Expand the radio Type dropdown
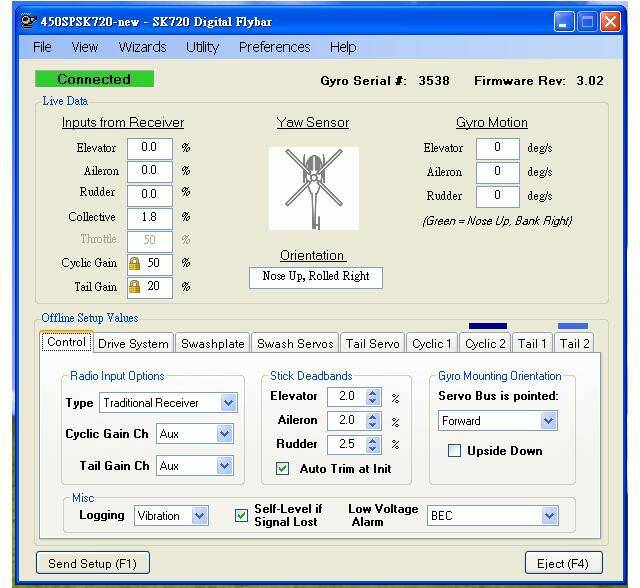640x588 pixels. point(228,403)
